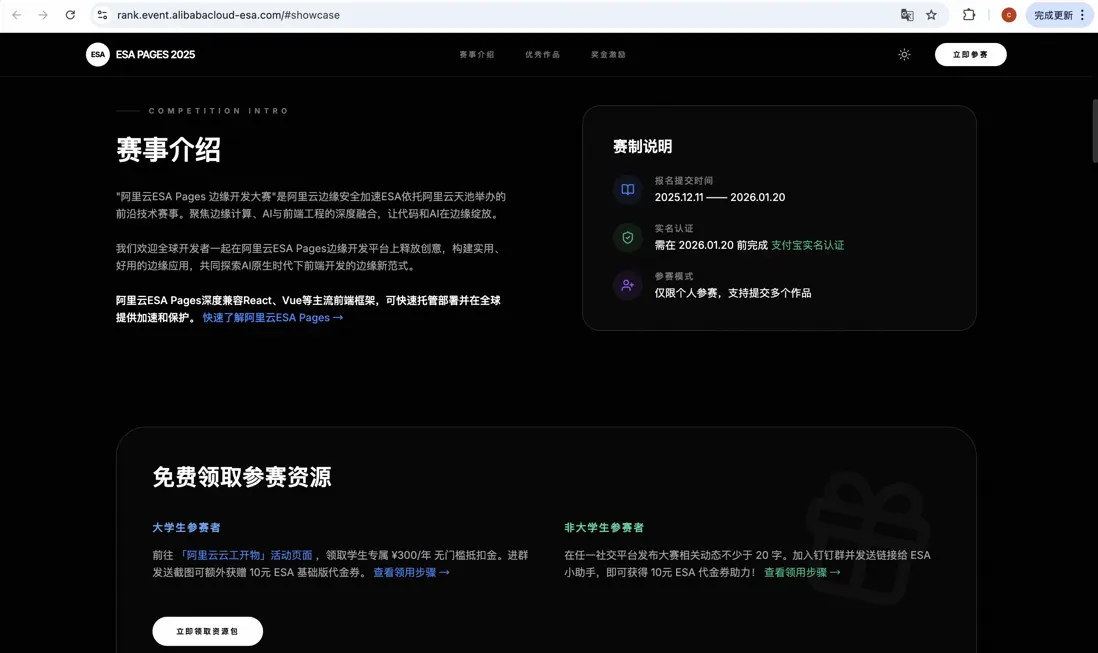Click the 立即领取资源包 button

(207, 631)
